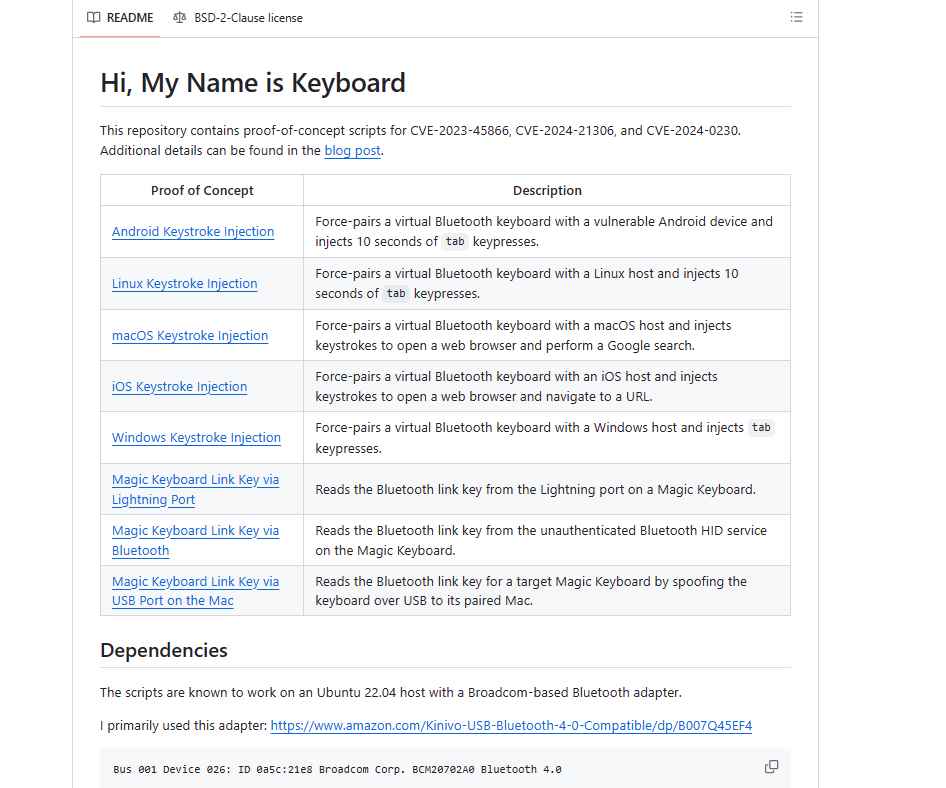
Task: Switch to the README tab
Action: 120,18
